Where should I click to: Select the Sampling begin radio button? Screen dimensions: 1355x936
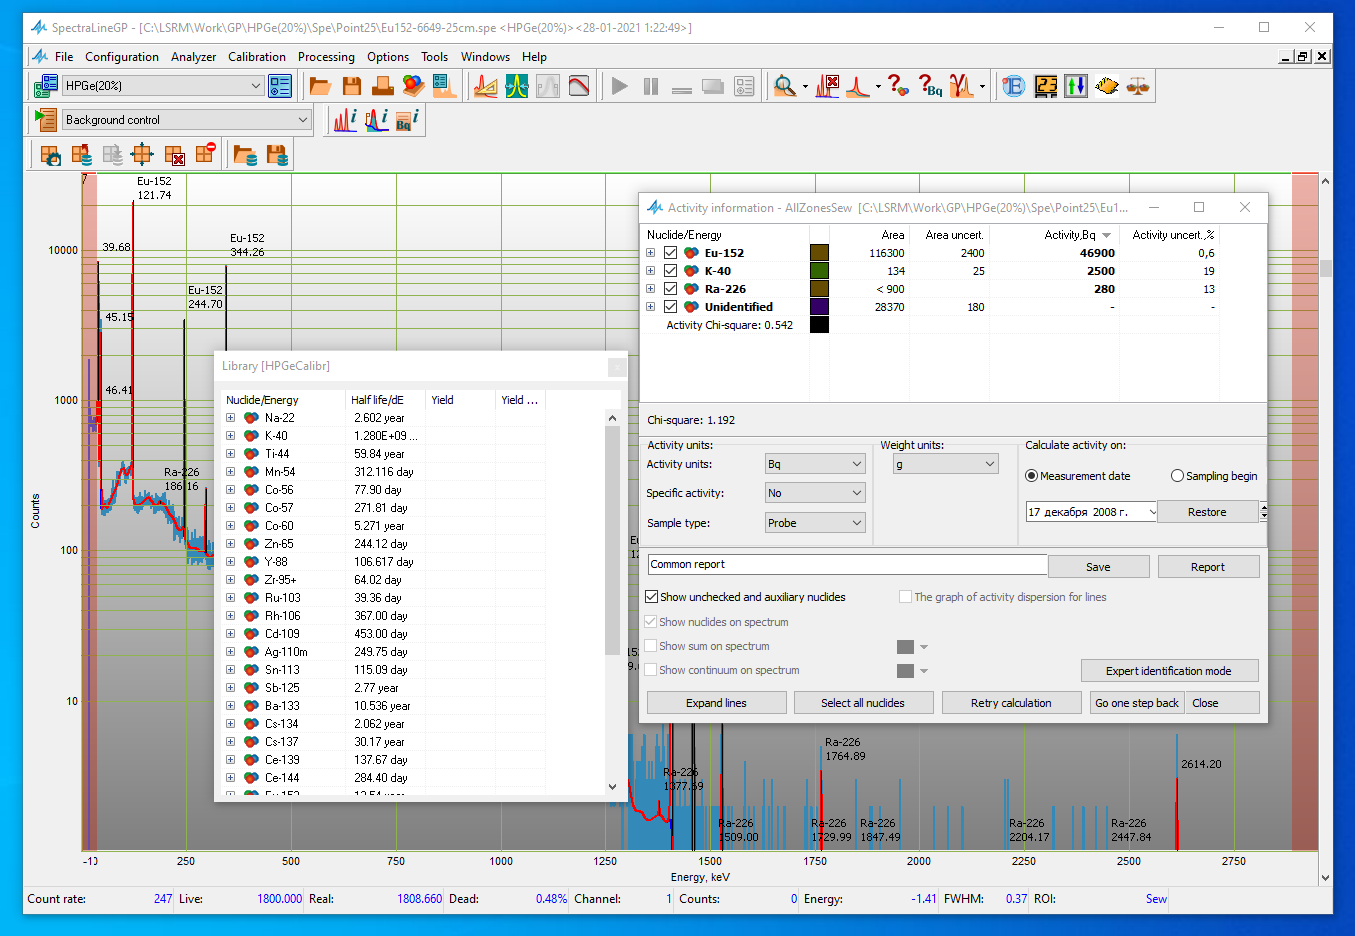1177,476
